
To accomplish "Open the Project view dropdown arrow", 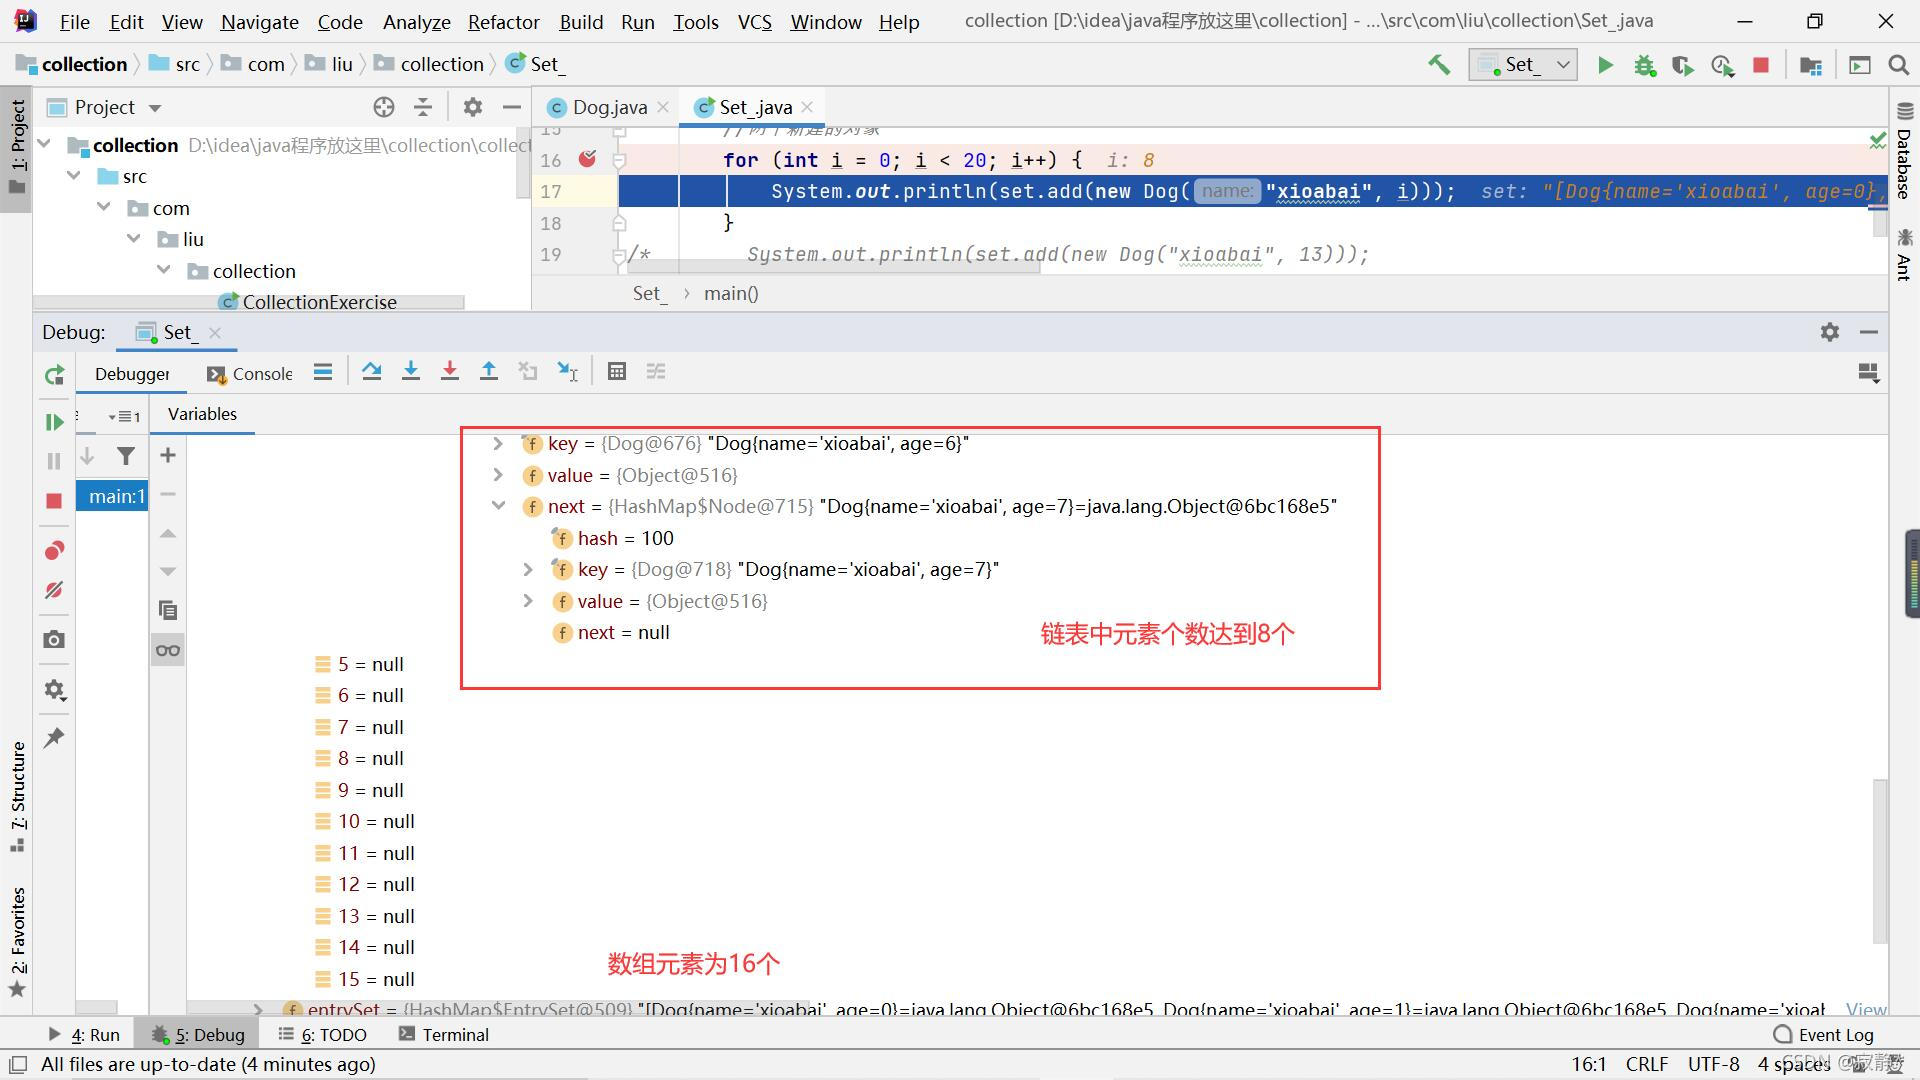I will (155, 108).
